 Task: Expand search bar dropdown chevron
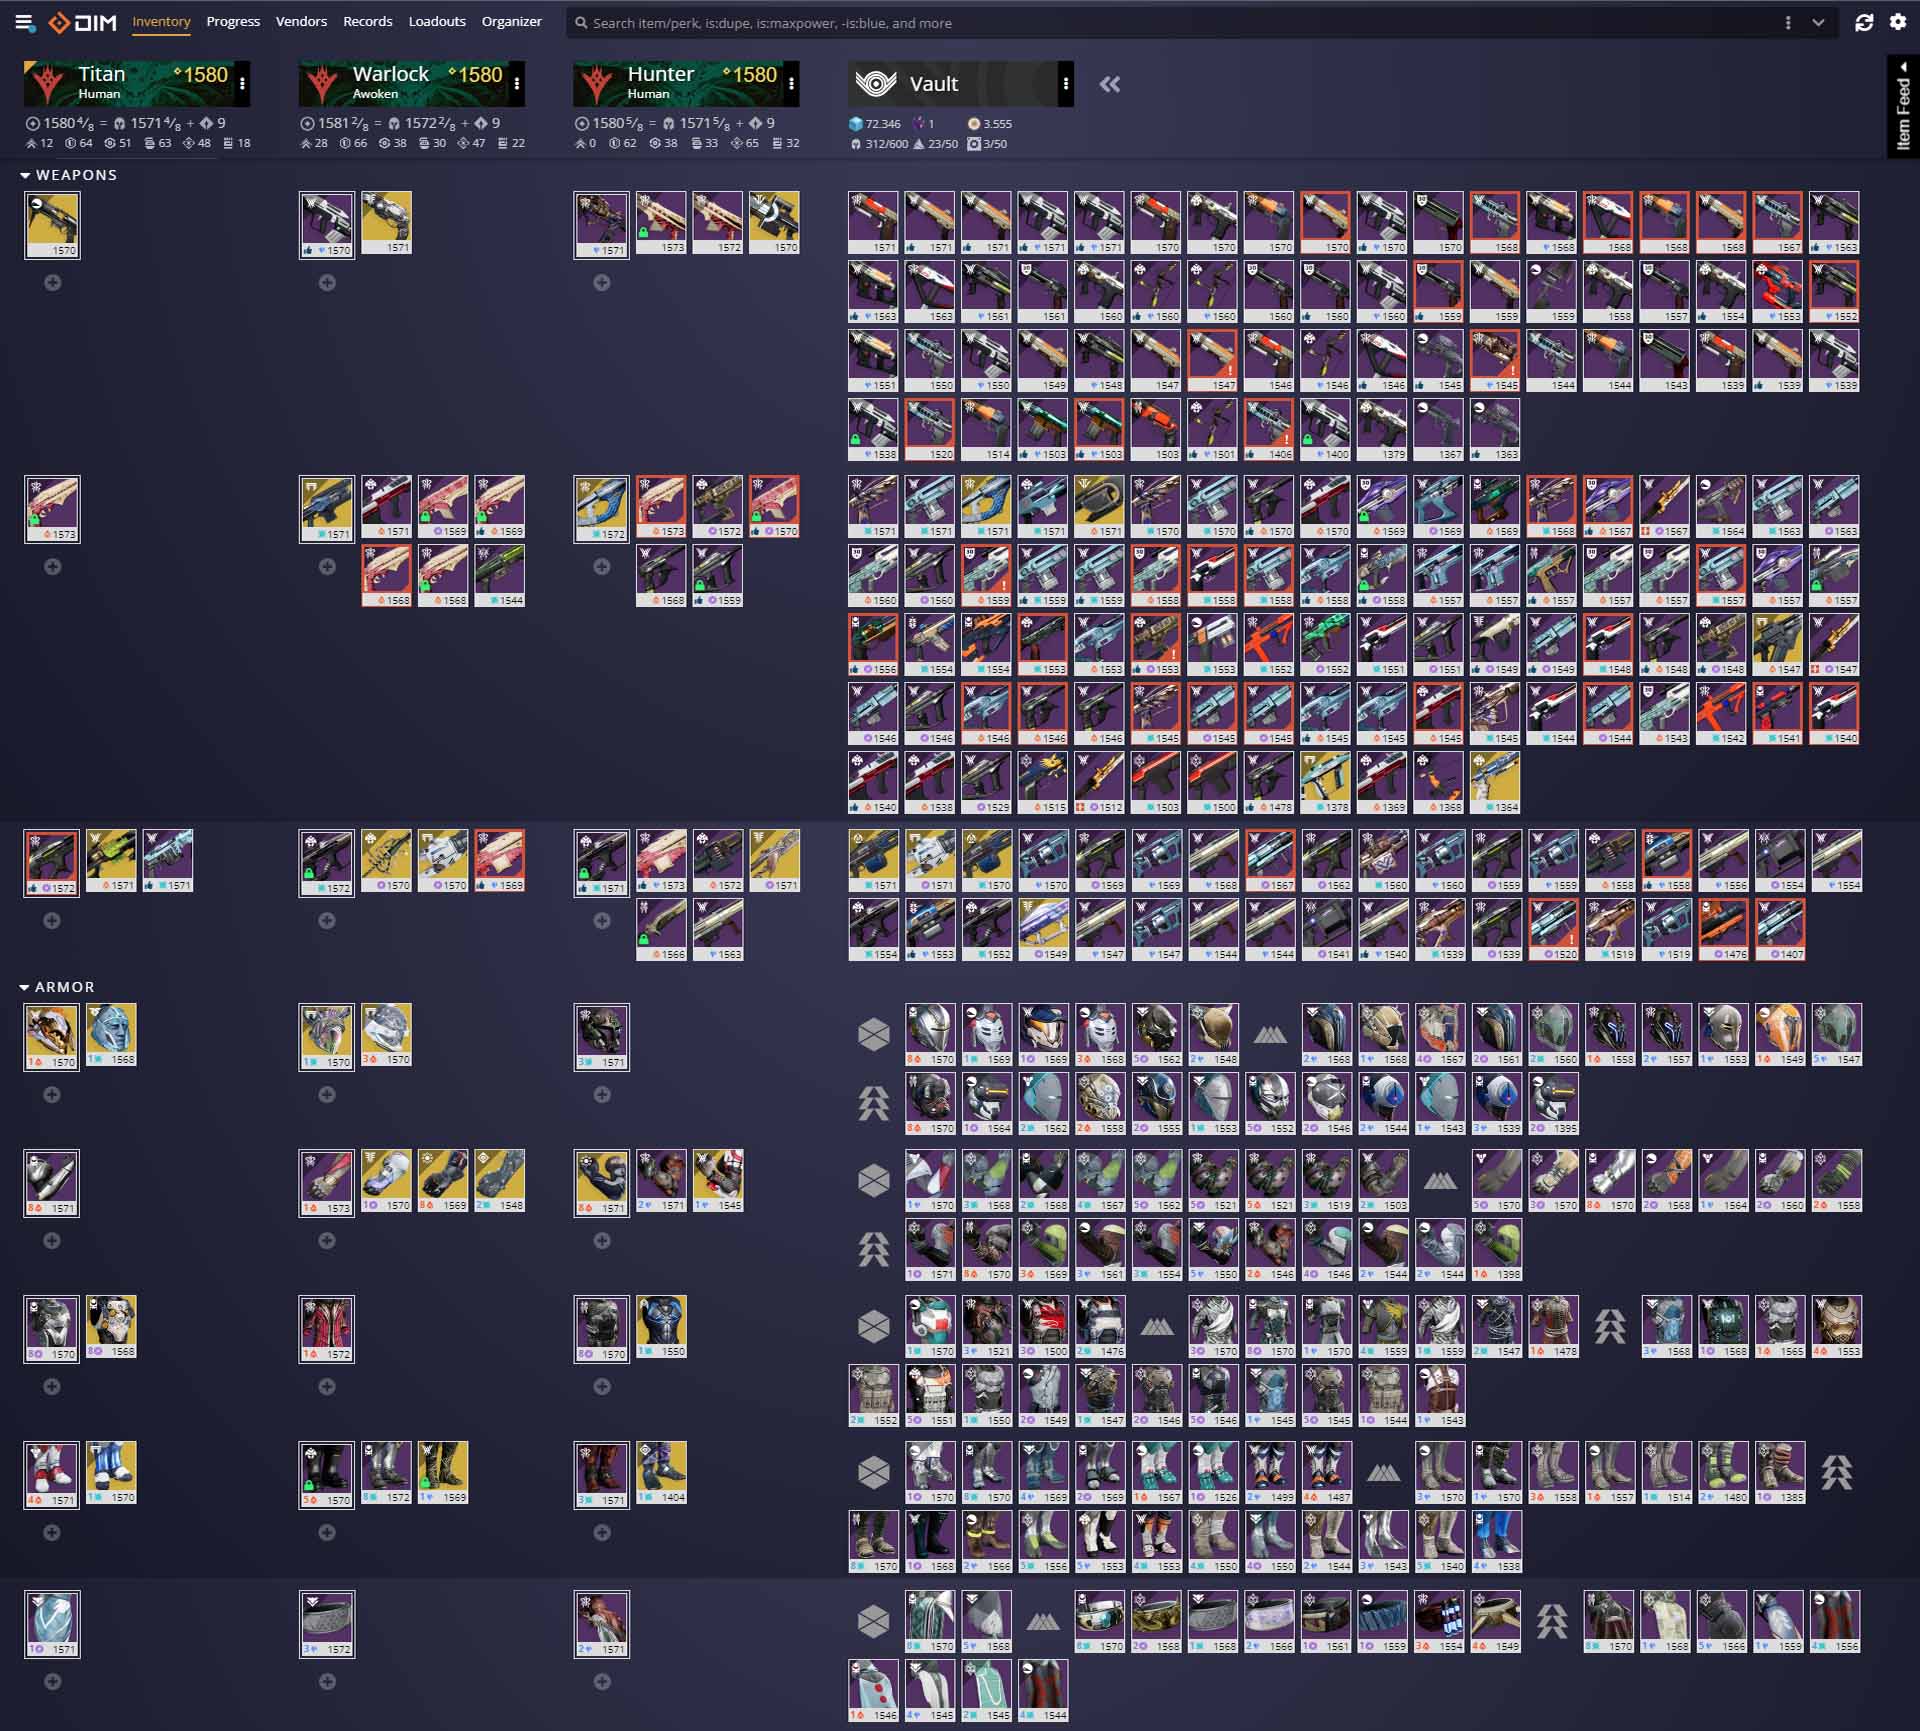click(1818, 23)
